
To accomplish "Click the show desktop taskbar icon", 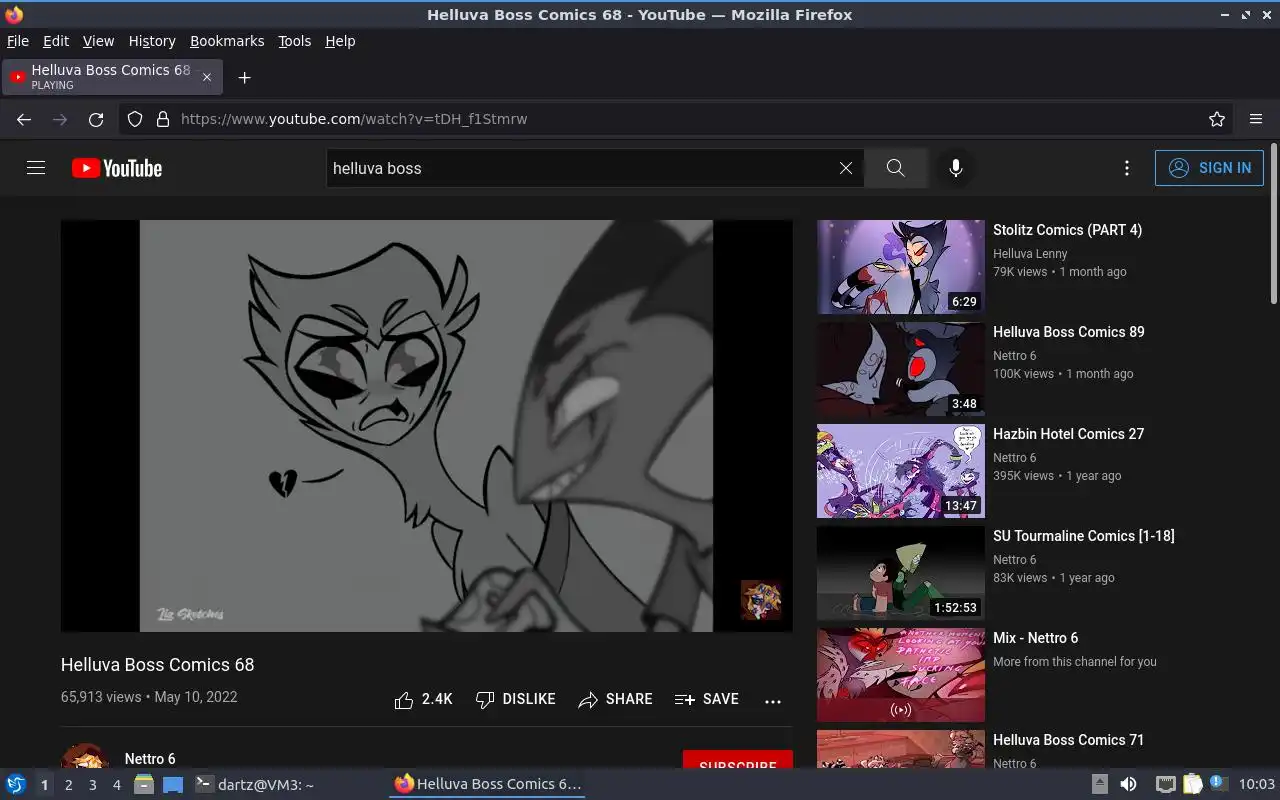I will click(173, 785).
